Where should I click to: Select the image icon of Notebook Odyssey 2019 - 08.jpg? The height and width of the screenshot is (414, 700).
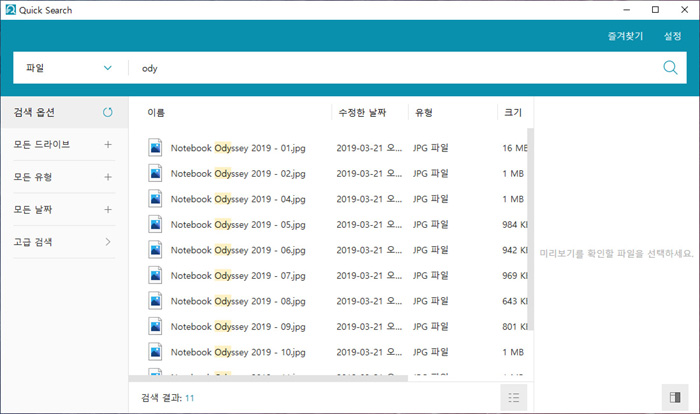[155, 301]
